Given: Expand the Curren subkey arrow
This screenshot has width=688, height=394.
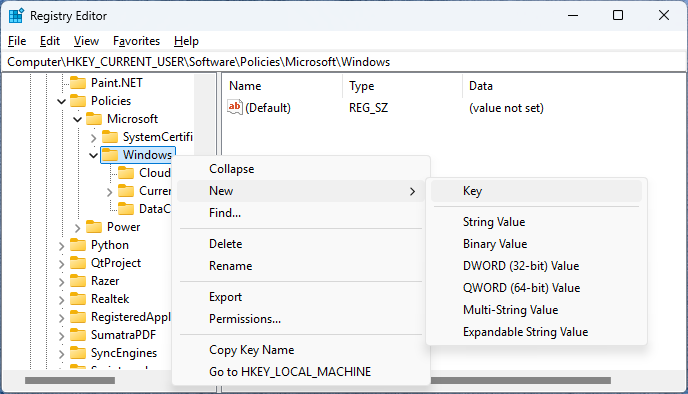Looking at the screenshot, I should click(110, 192).
